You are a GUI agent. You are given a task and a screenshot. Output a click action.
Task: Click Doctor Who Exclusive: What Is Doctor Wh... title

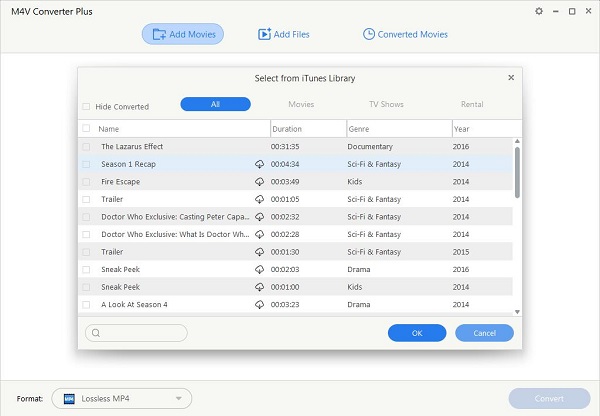pos(175,234)
